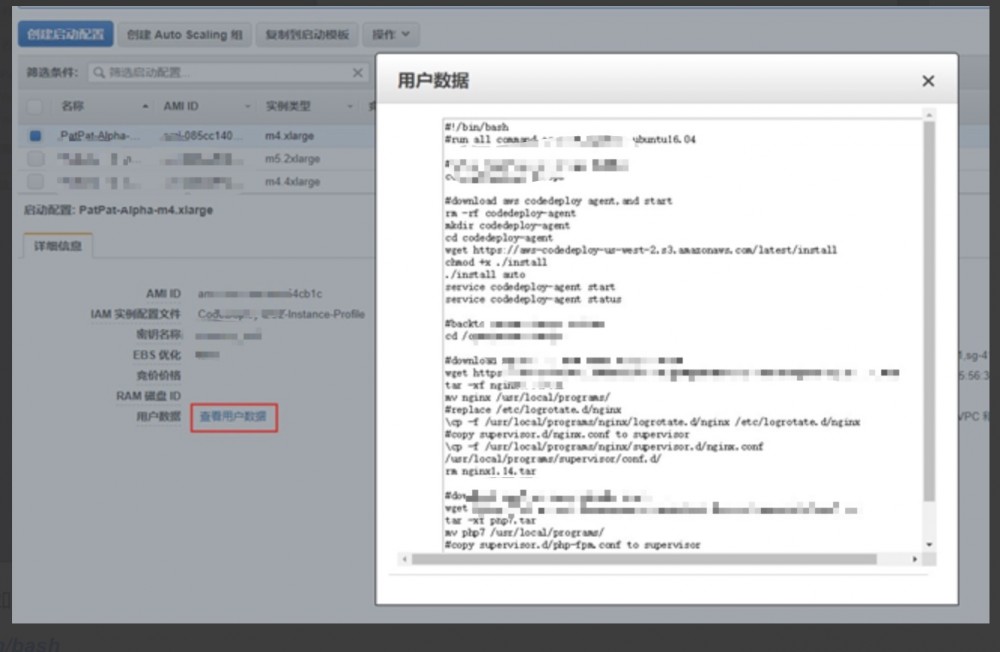Click the 操作 dropdown caret
The width and height of the screenshot is (1000, 652).
405,33
